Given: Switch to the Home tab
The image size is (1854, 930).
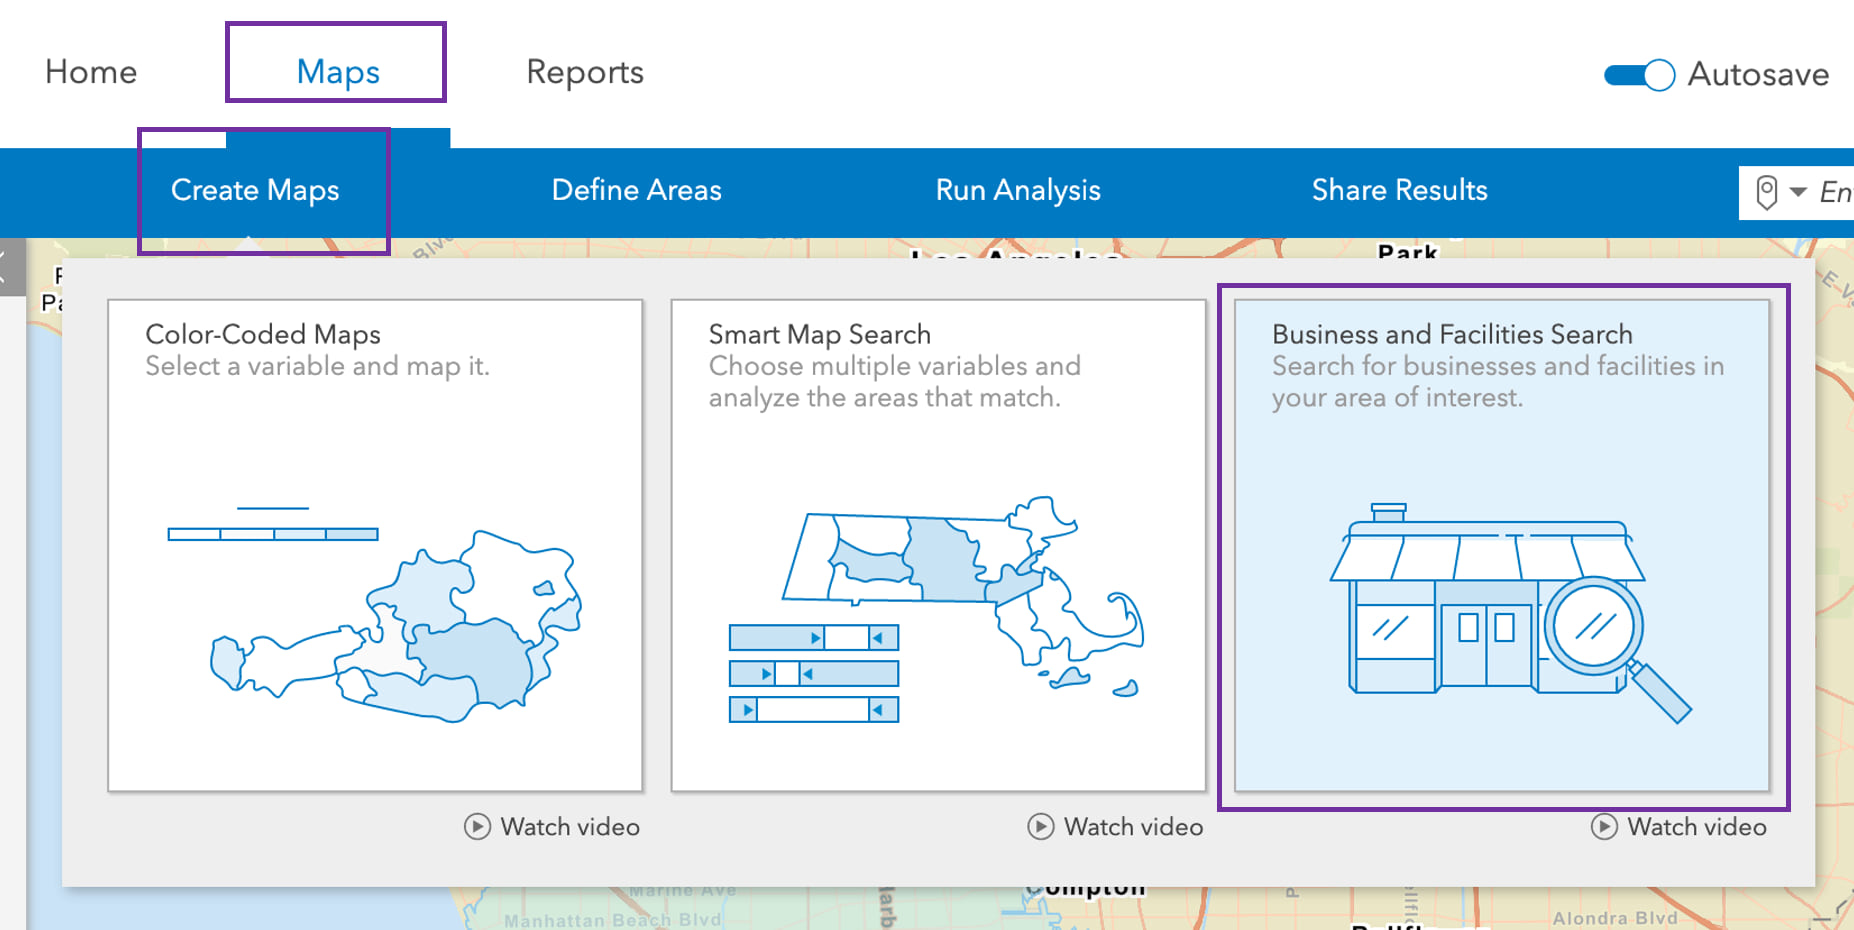Looking at the screenshot, I should pos(91,72).
